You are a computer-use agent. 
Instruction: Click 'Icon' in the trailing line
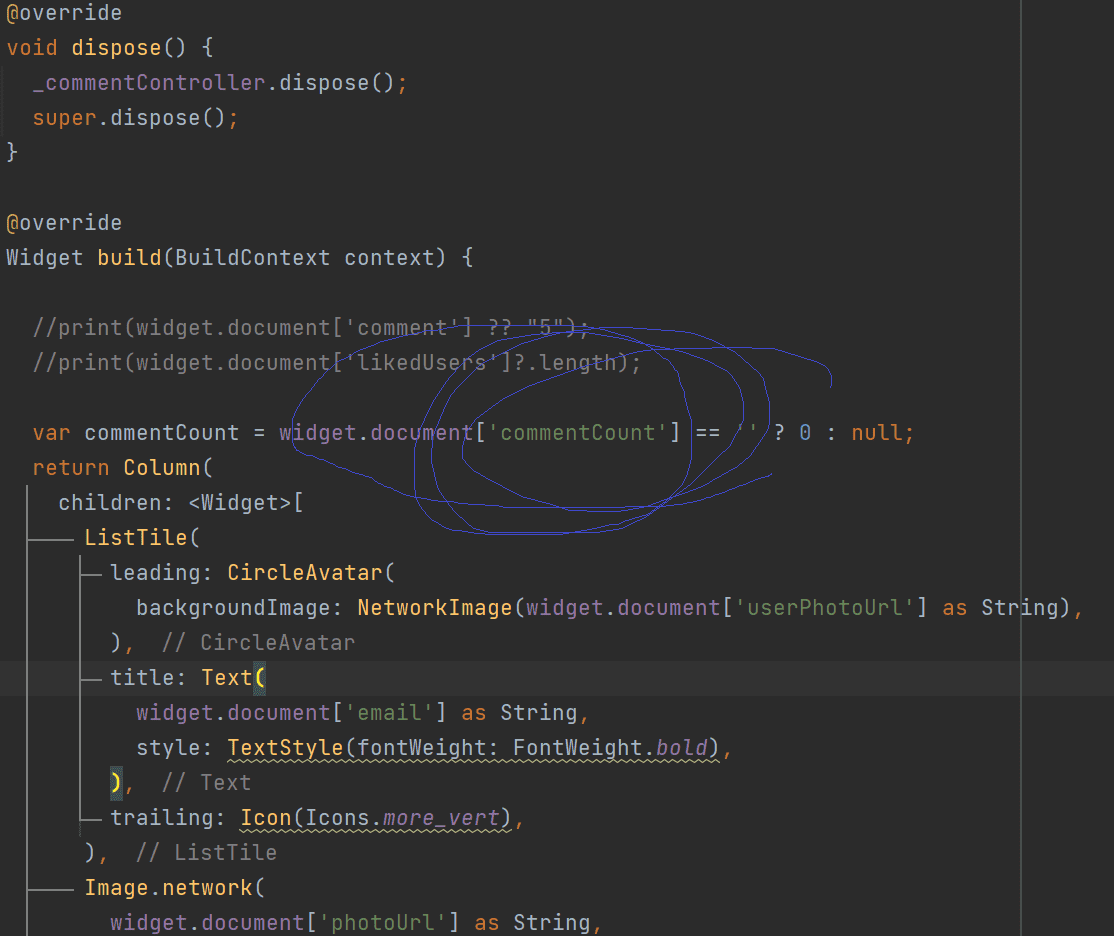pos(266,817)
